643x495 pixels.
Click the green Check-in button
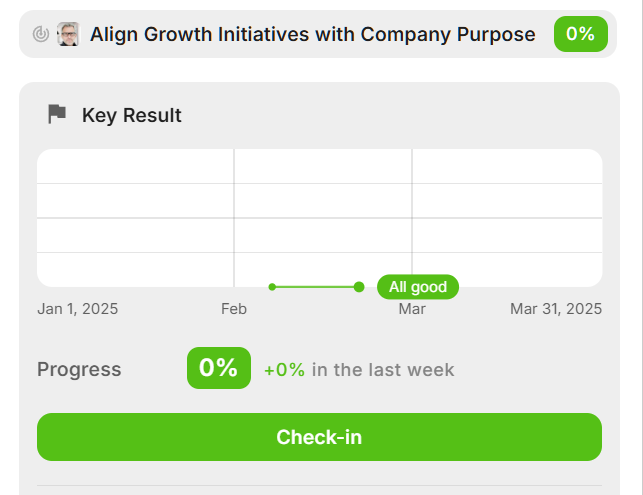coord(319,437)
